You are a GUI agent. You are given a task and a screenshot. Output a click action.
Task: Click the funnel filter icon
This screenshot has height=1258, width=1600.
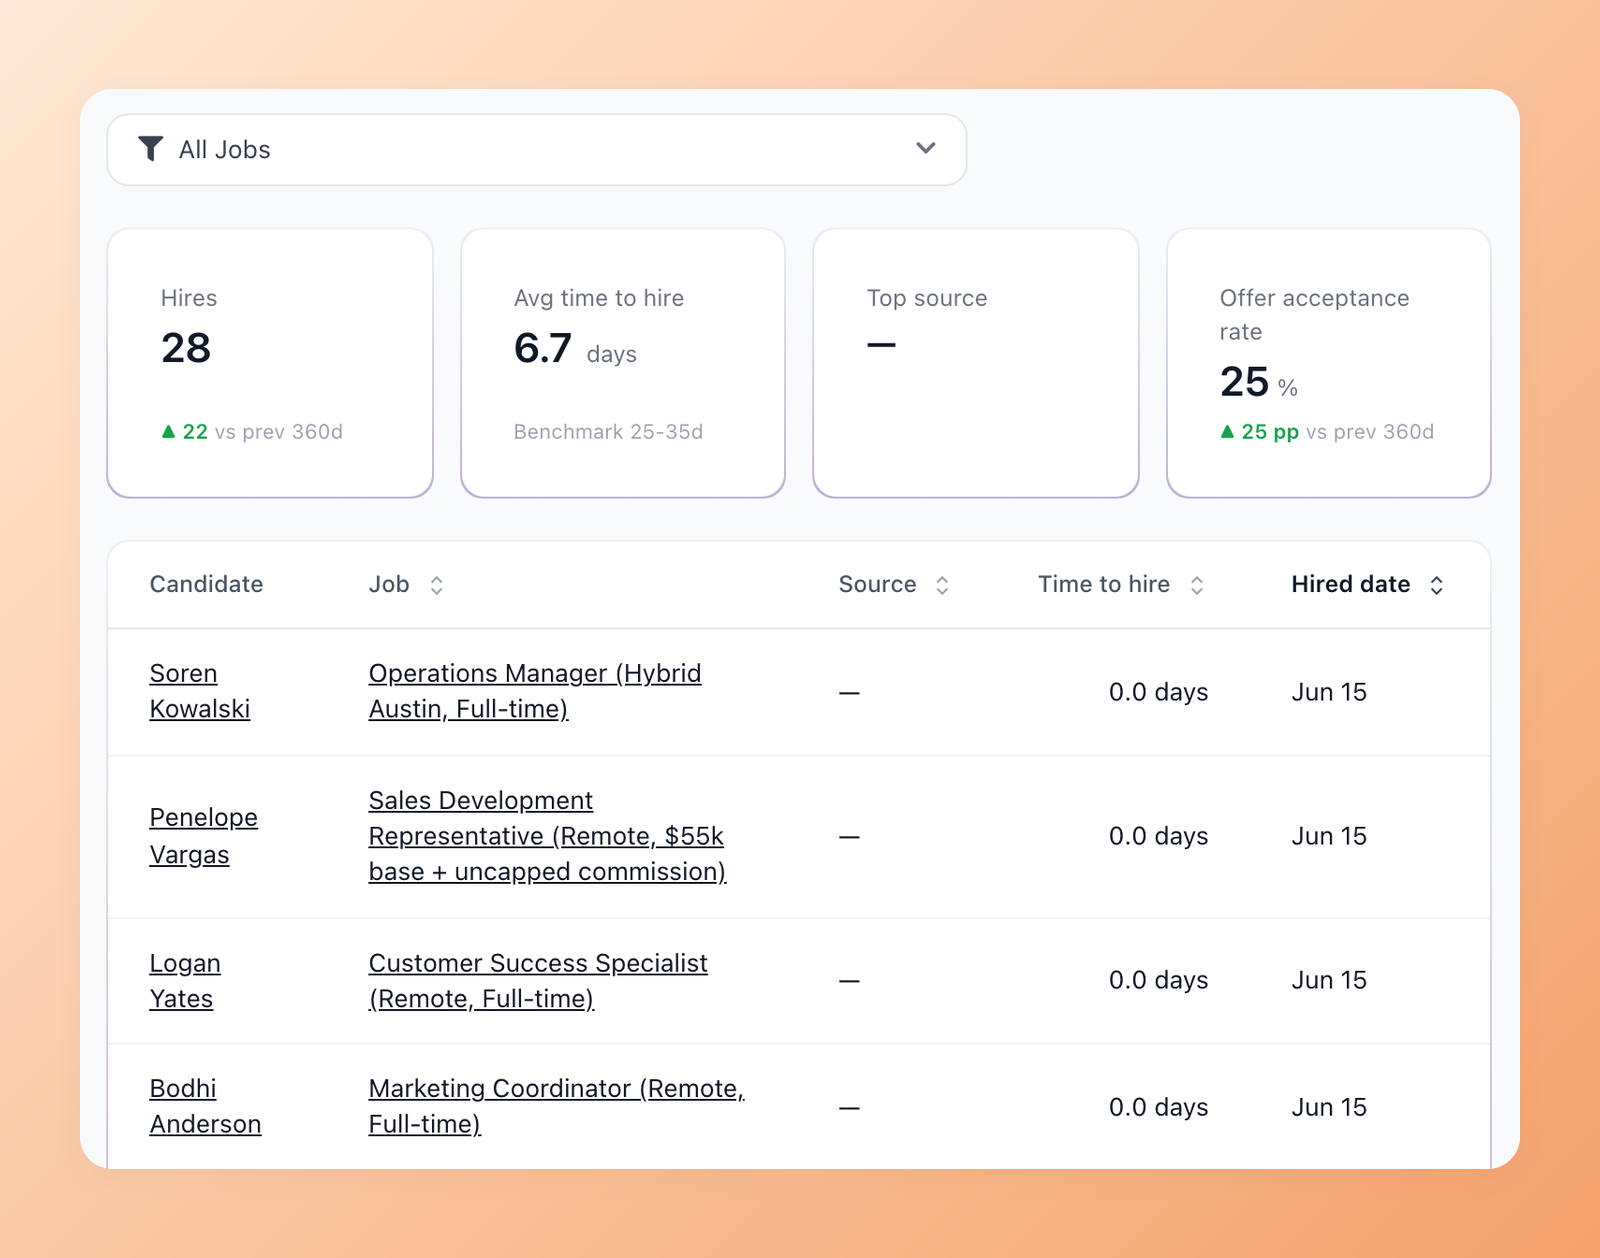point(150,149)
